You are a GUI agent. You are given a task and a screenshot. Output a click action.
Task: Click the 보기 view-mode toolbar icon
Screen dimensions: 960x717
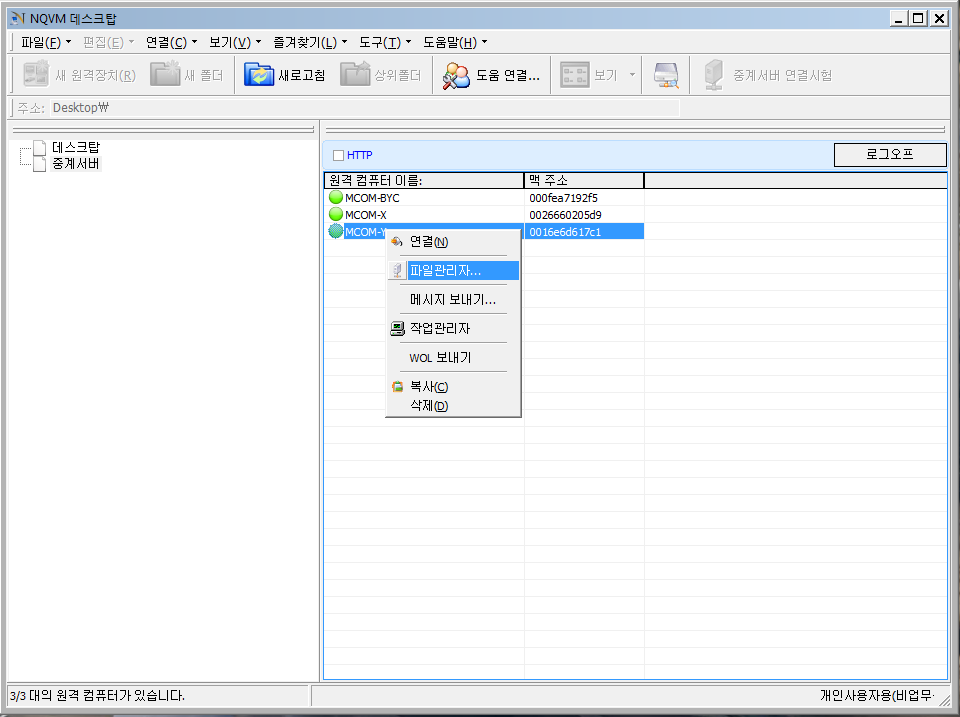(574, 75)
